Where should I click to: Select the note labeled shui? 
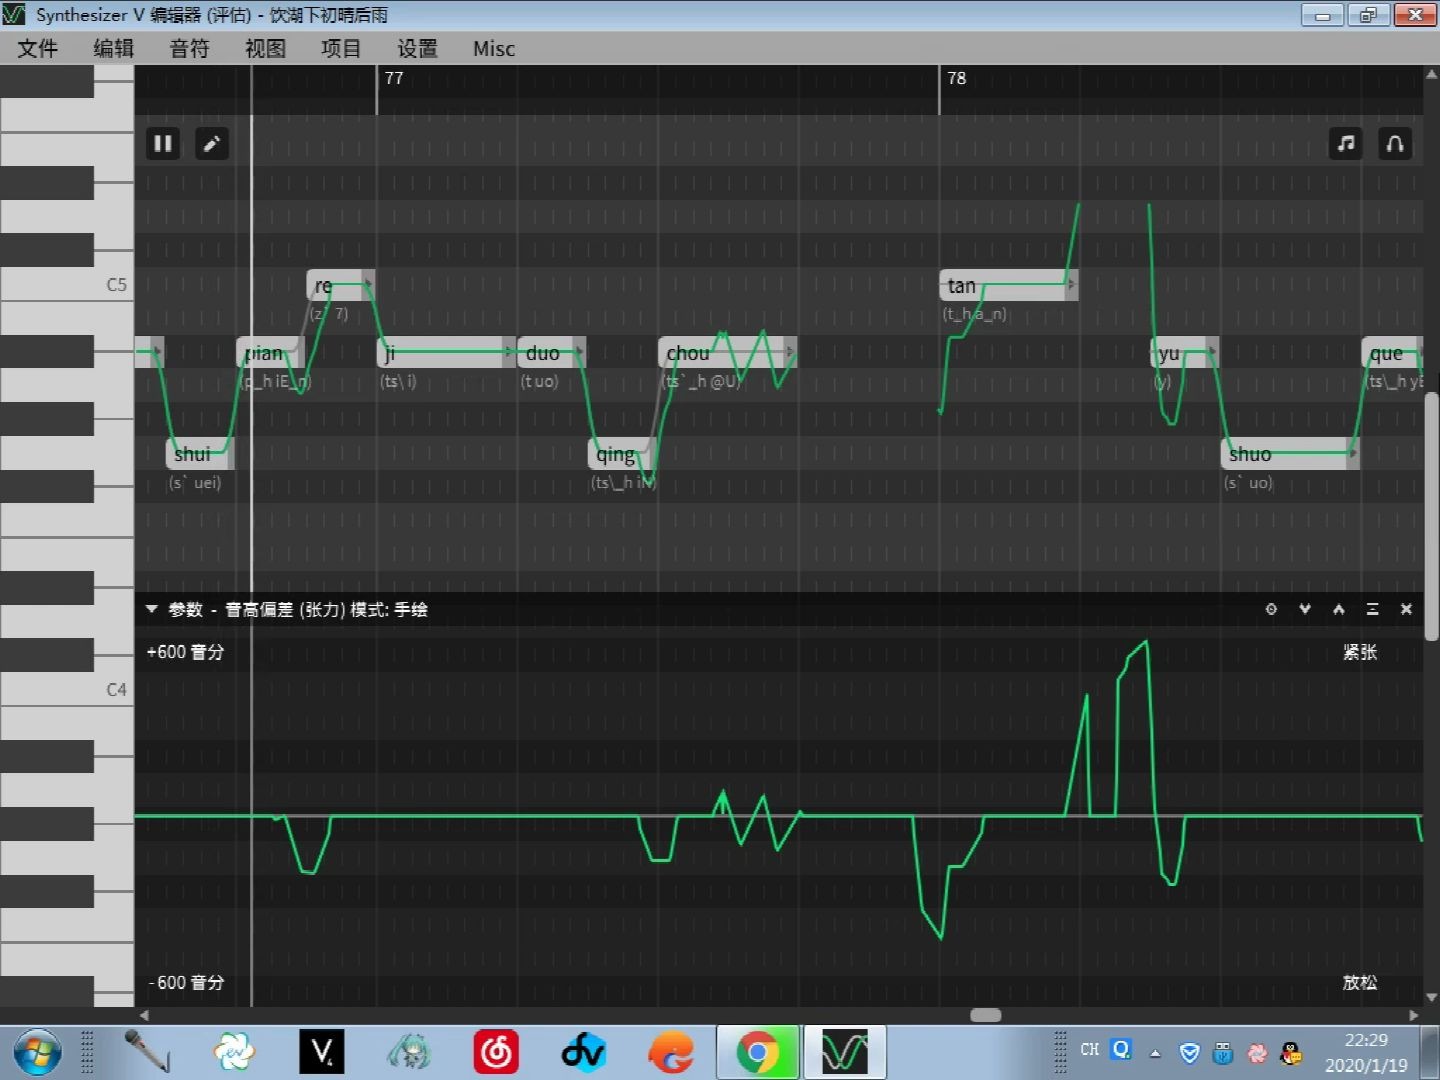200,454
